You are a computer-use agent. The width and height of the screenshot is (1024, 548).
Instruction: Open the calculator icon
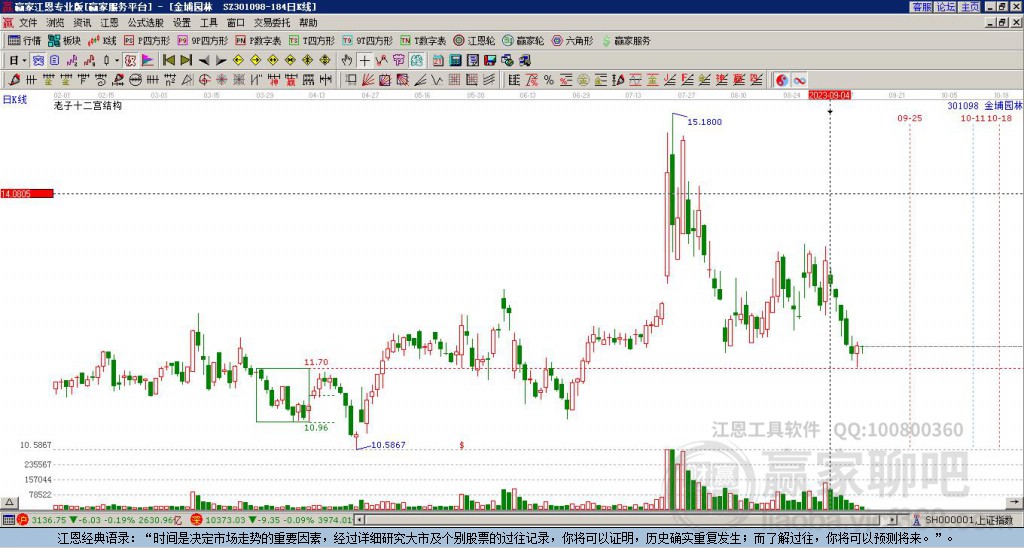[x=455, y=61]
